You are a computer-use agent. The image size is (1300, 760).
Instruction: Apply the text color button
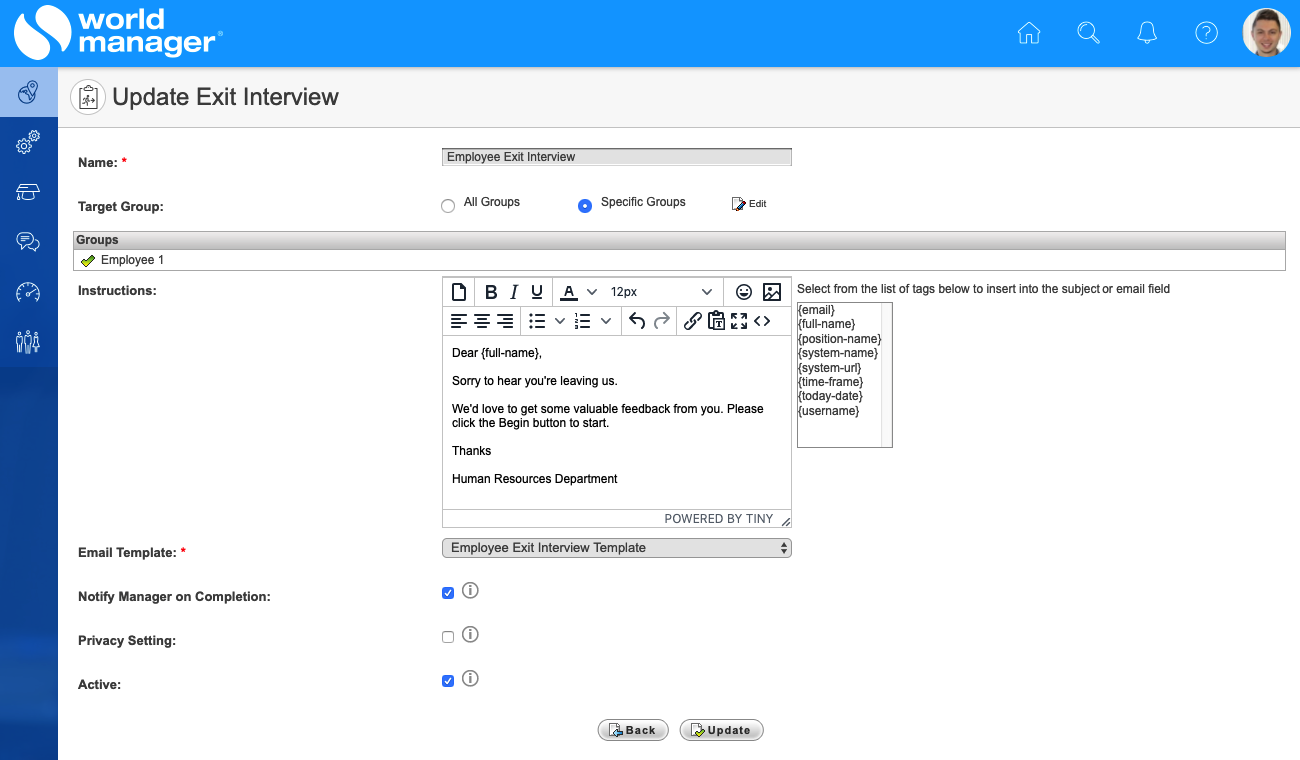coord(569,292)
